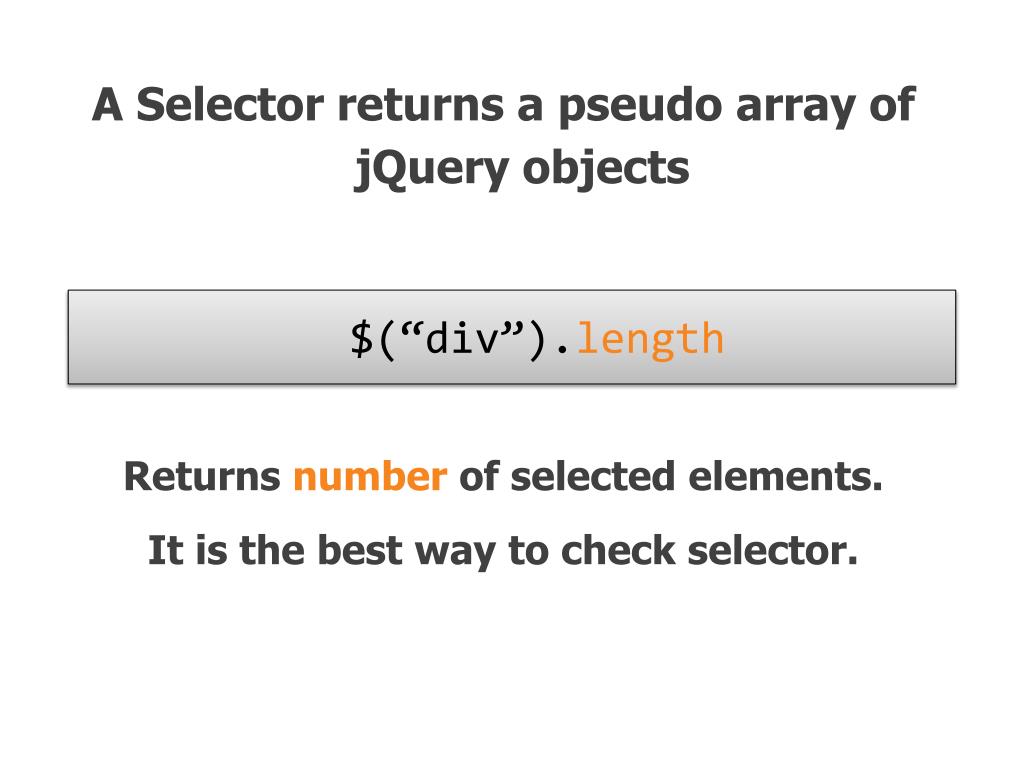Screen dimensions: 1024x768
Task: Click the orange "length" code text
Action: click(x=650, y=339)
